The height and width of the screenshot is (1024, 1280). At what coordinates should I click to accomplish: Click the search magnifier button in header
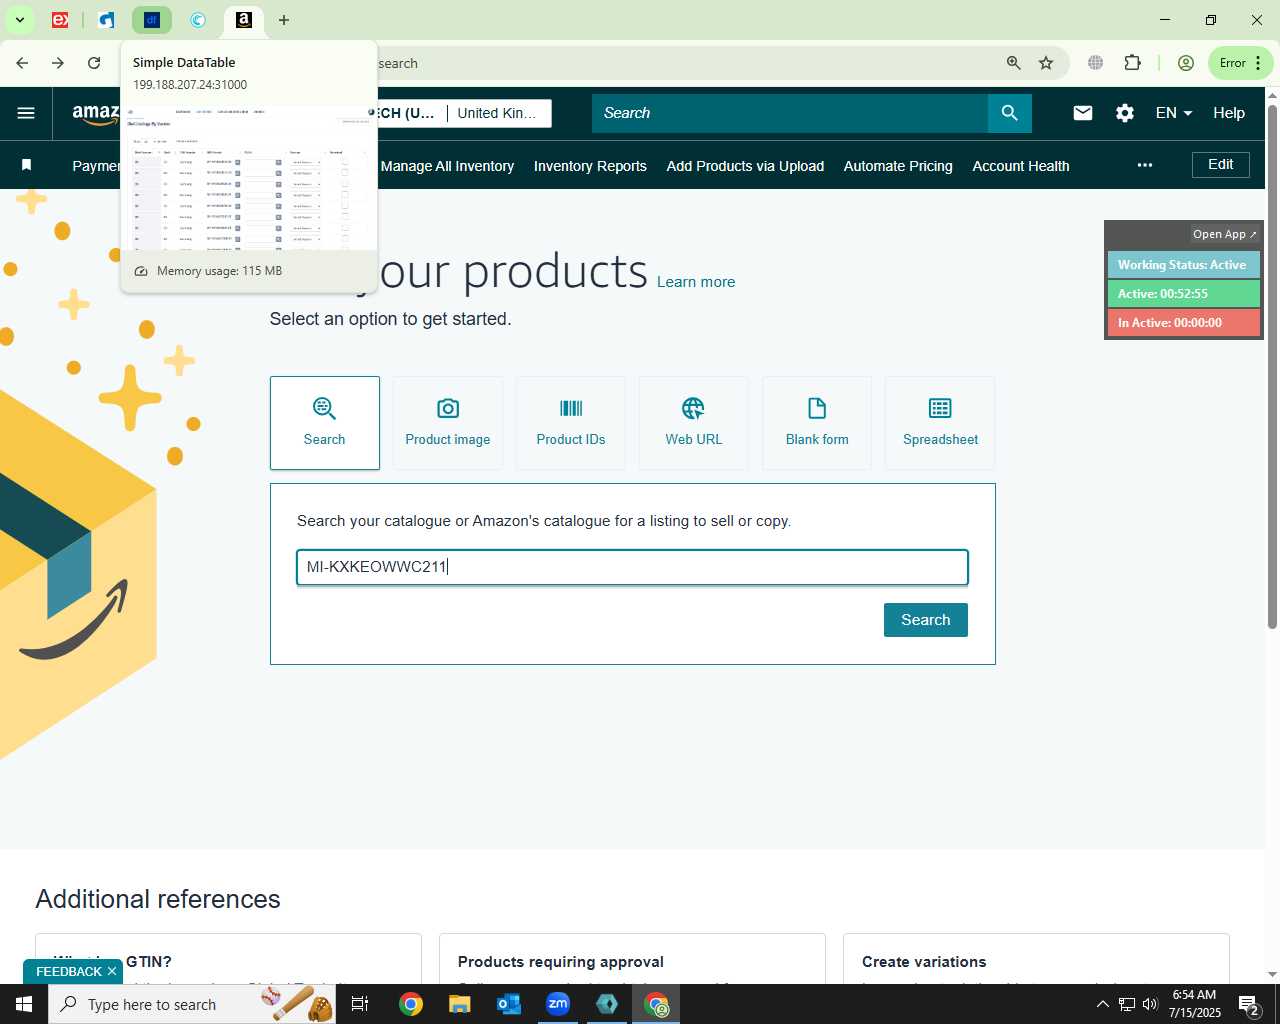[1010, 113]
